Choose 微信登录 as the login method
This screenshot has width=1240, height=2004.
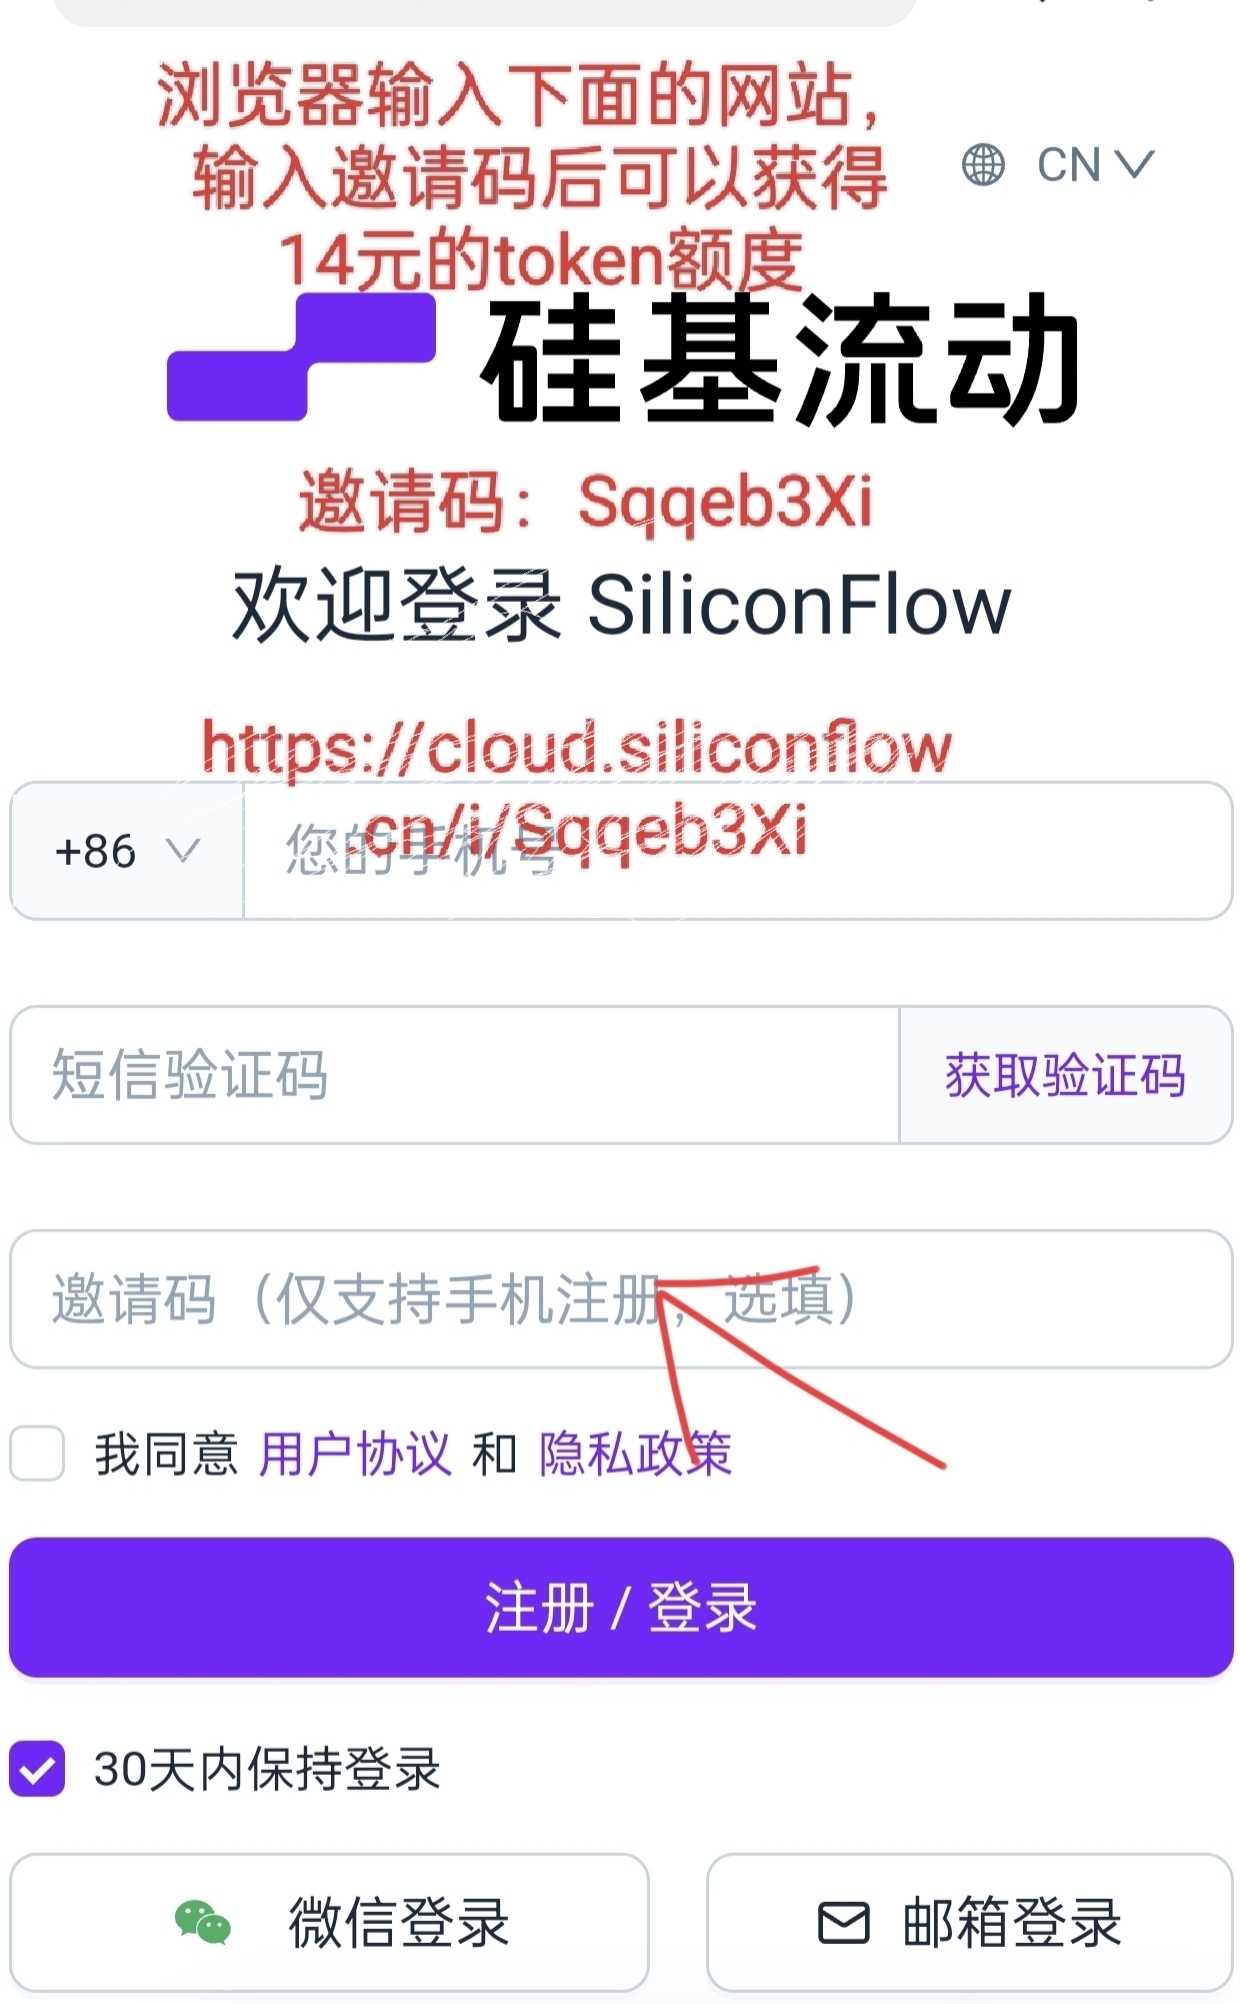329,1922
